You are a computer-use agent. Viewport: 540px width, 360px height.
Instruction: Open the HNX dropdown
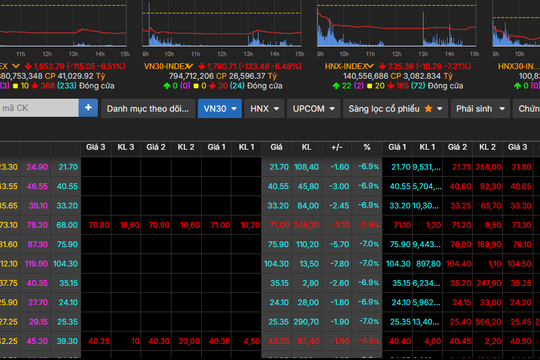264,109
